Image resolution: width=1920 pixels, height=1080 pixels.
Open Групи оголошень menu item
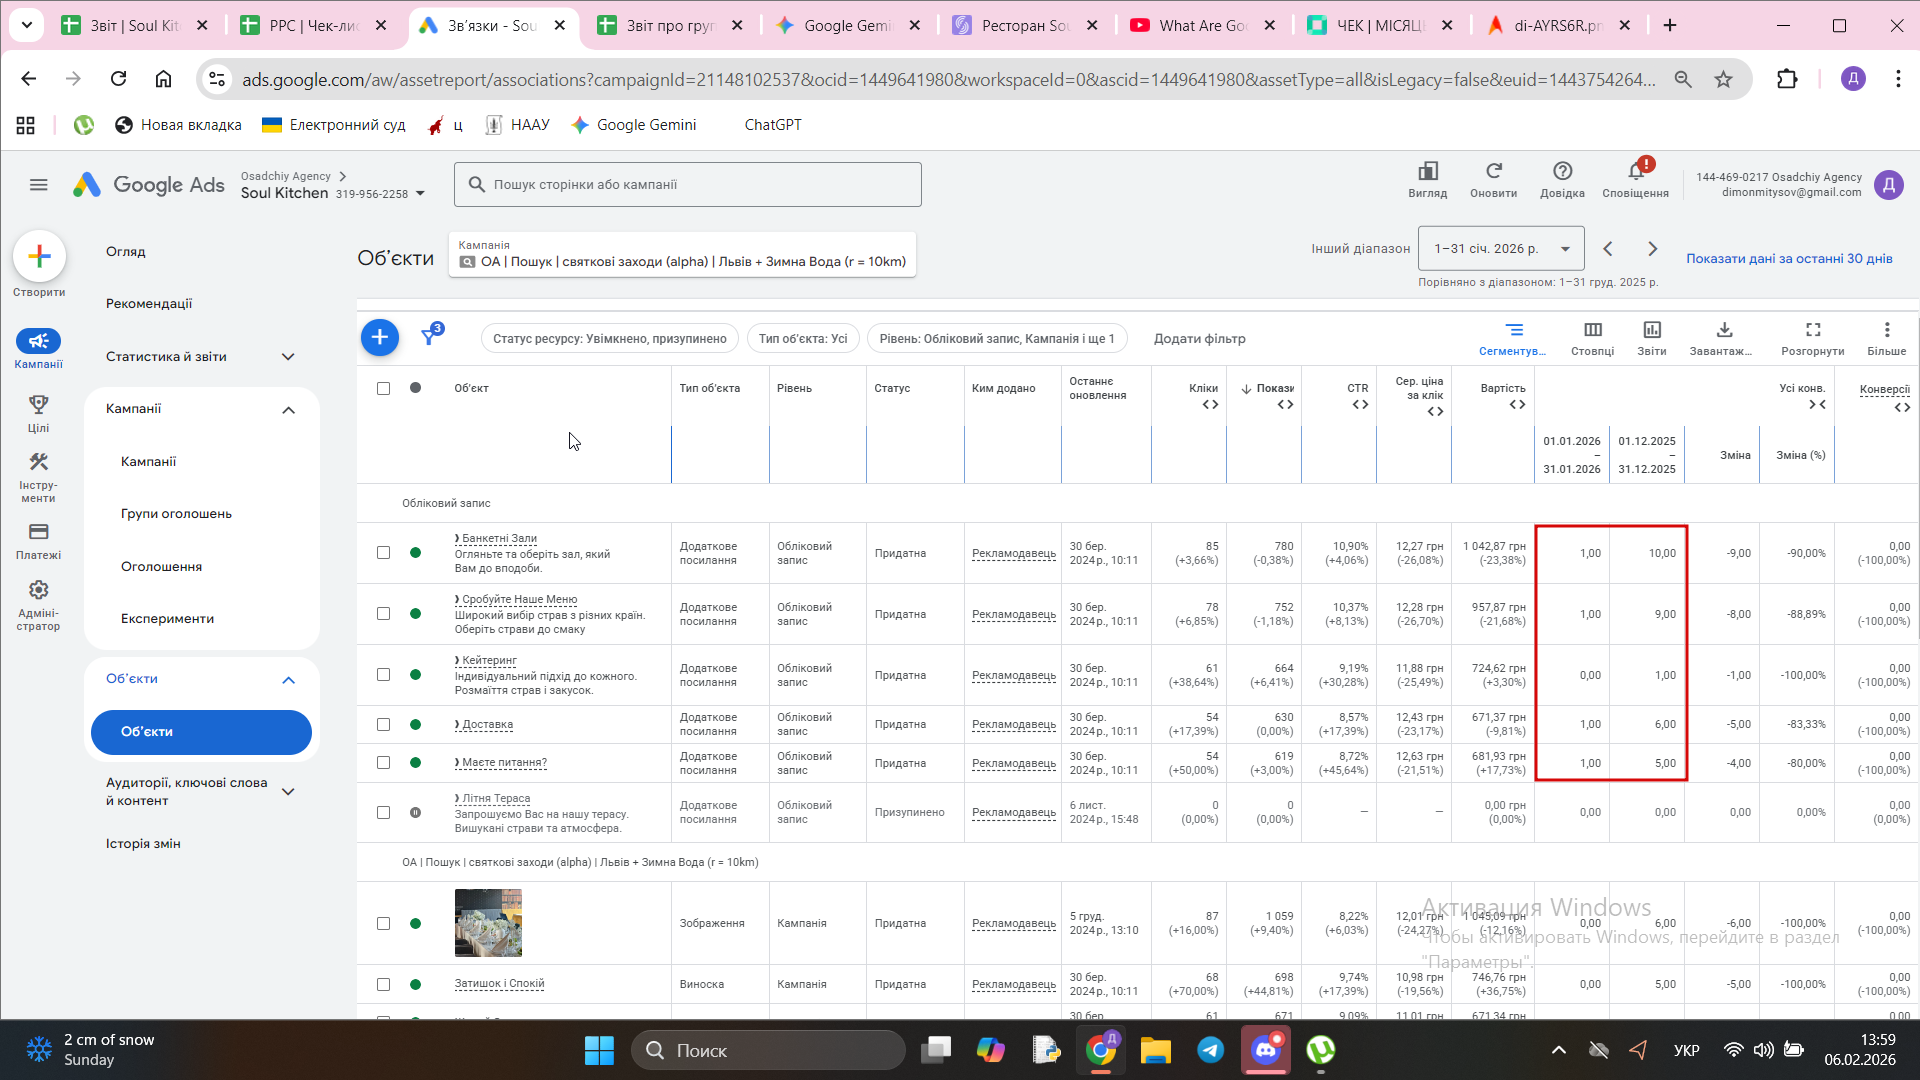pyautogui.click(x=176, y=514)
